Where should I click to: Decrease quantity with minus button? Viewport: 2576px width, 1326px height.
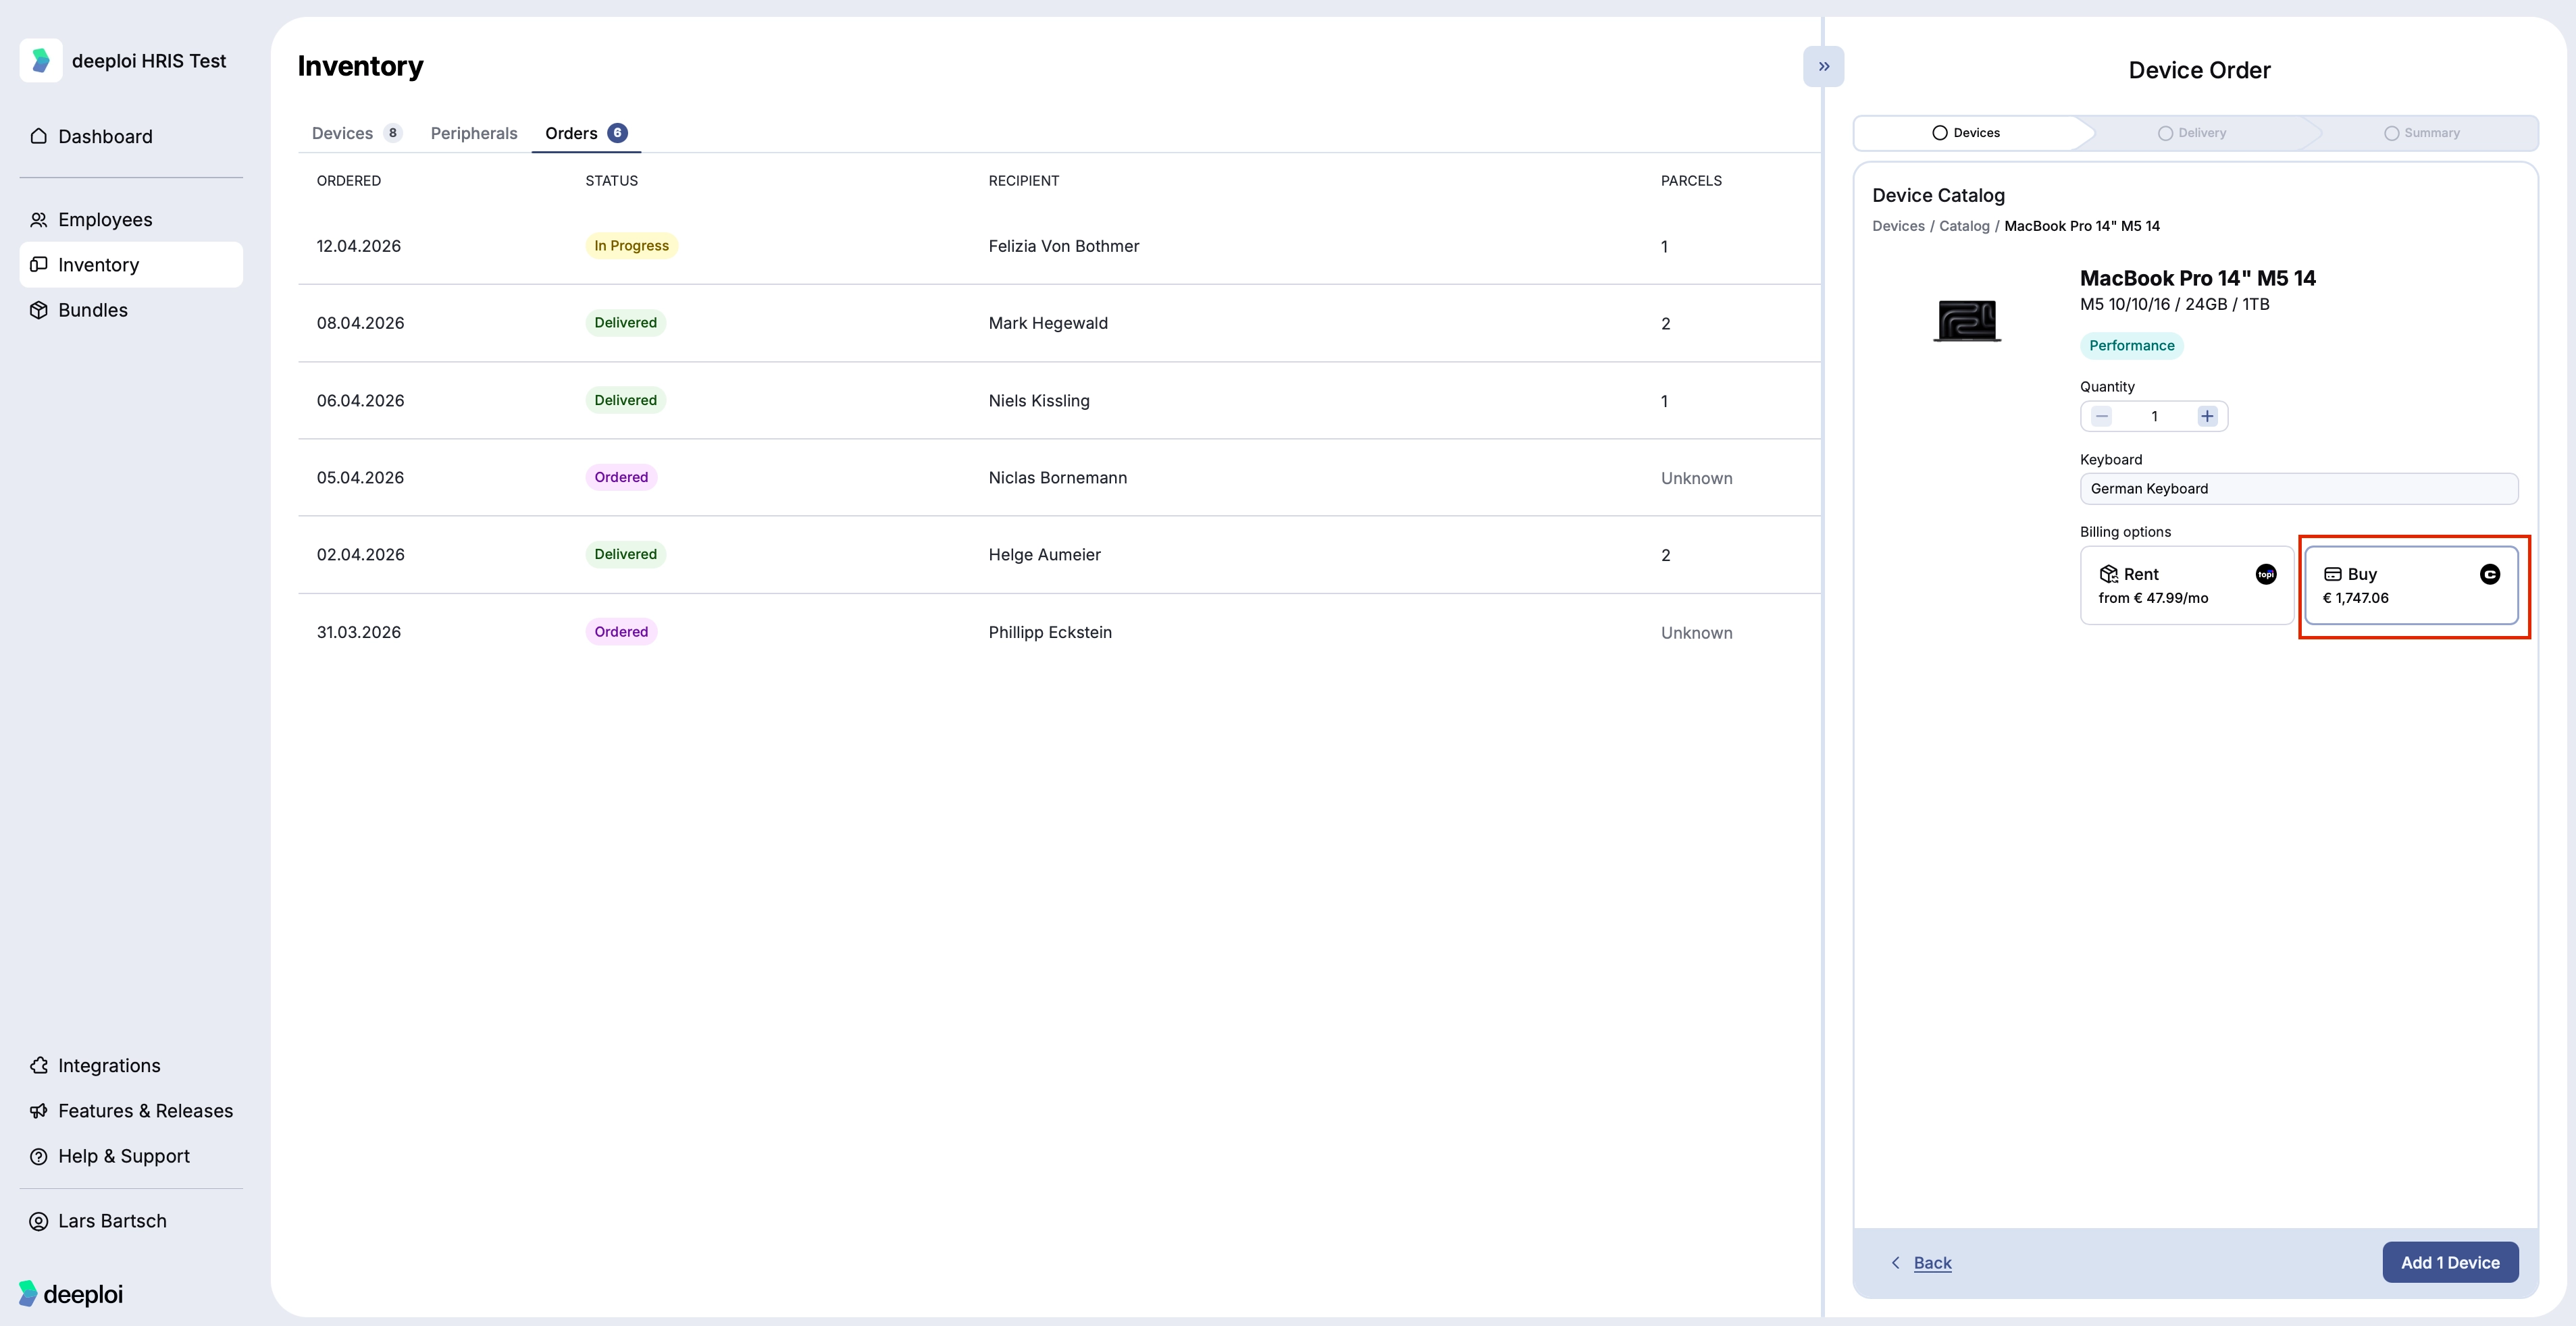point(2102,416)
